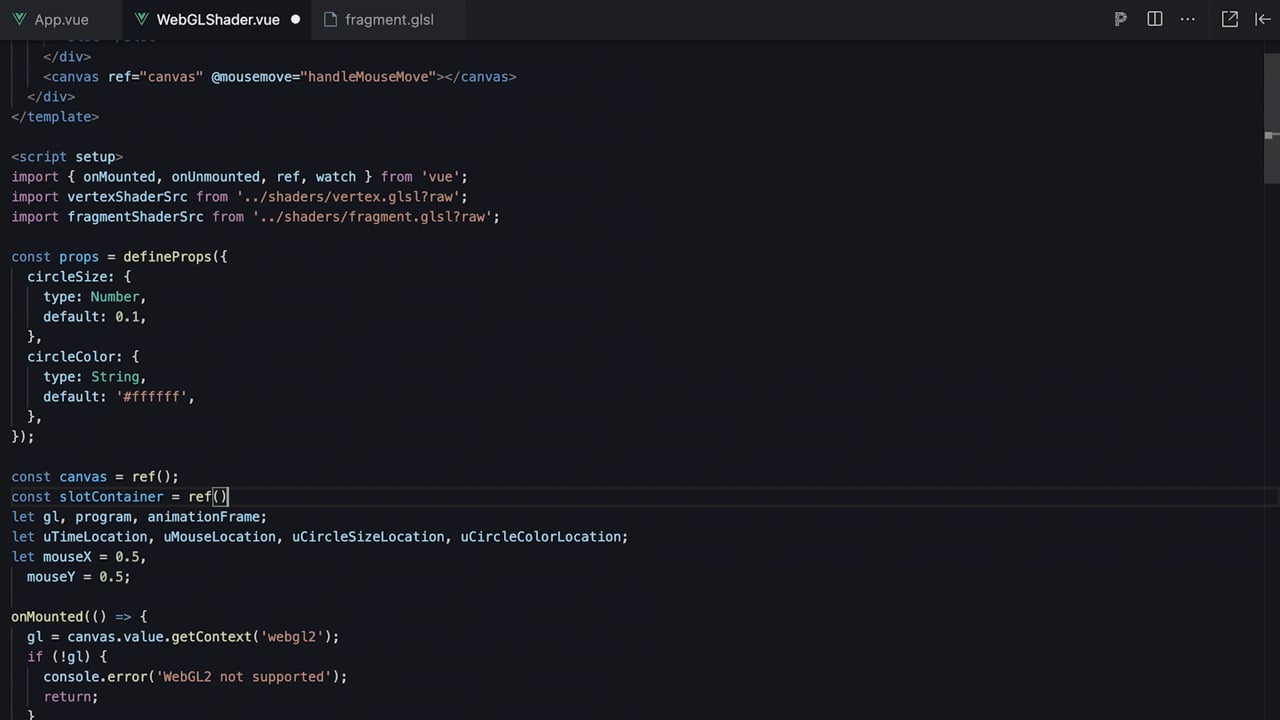Open the fragment.glsl tab

click(379, 19)
